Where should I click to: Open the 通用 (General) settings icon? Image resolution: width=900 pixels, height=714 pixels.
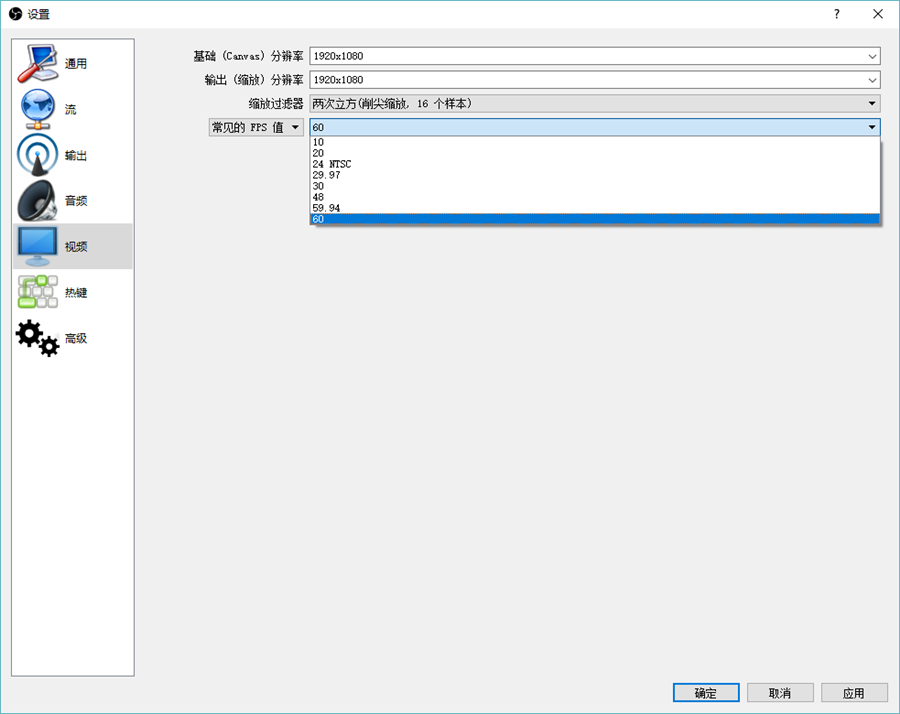coord(38,64)
